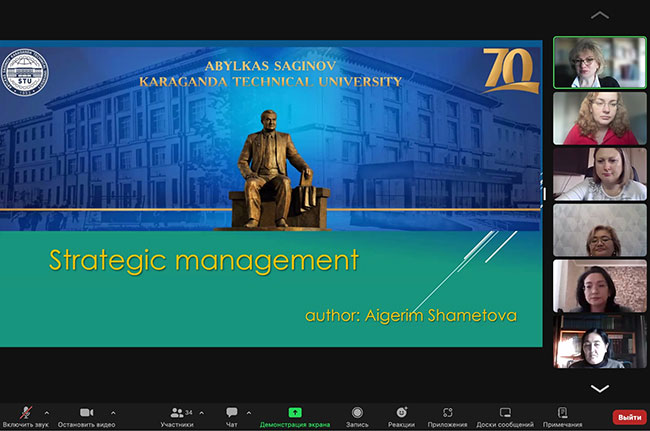The width and height of the screenshot is (650, 431).
Task: Unmute the microphone with Включить звук
Action: [25, 417]
